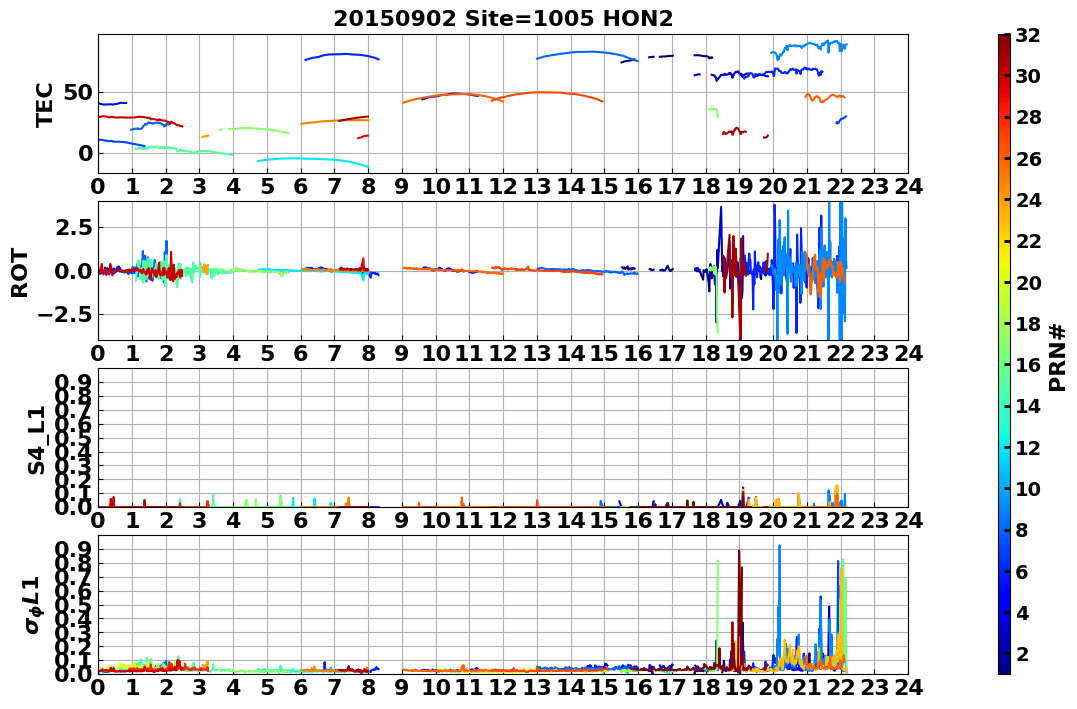Viewport: 1077px width, 709px height.
Task: Click hour tick '6' below the ROT panel
Action: click(301, 353)
